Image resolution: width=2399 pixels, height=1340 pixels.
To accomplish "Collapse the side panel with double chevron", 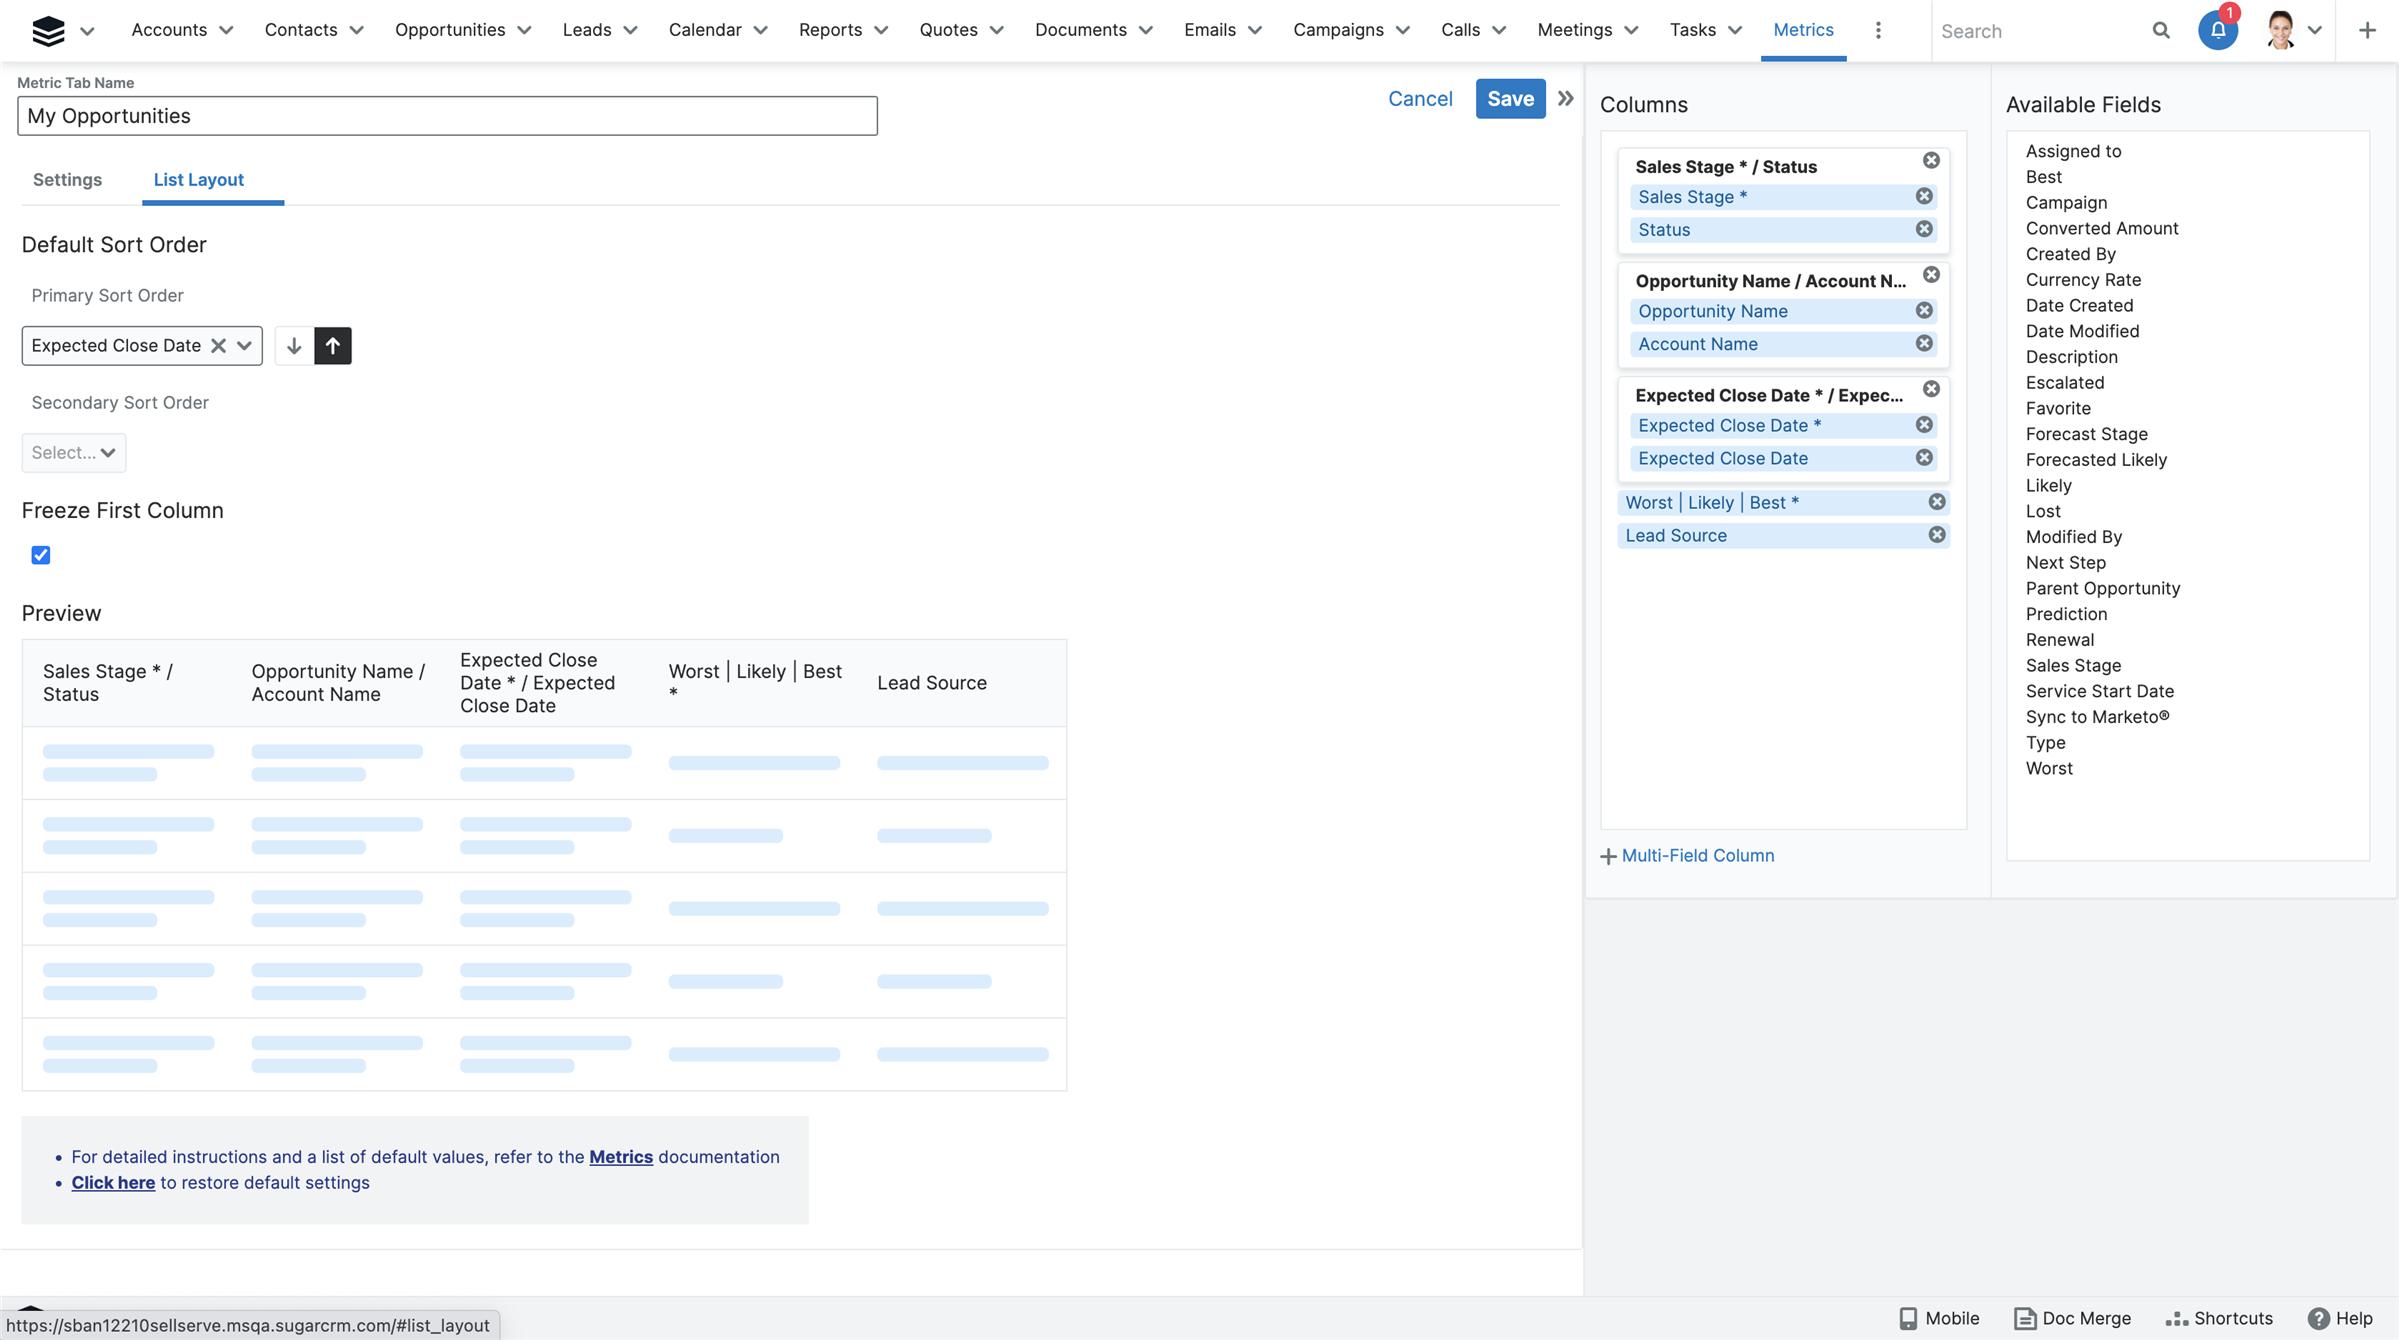I will pos(1566,98).
